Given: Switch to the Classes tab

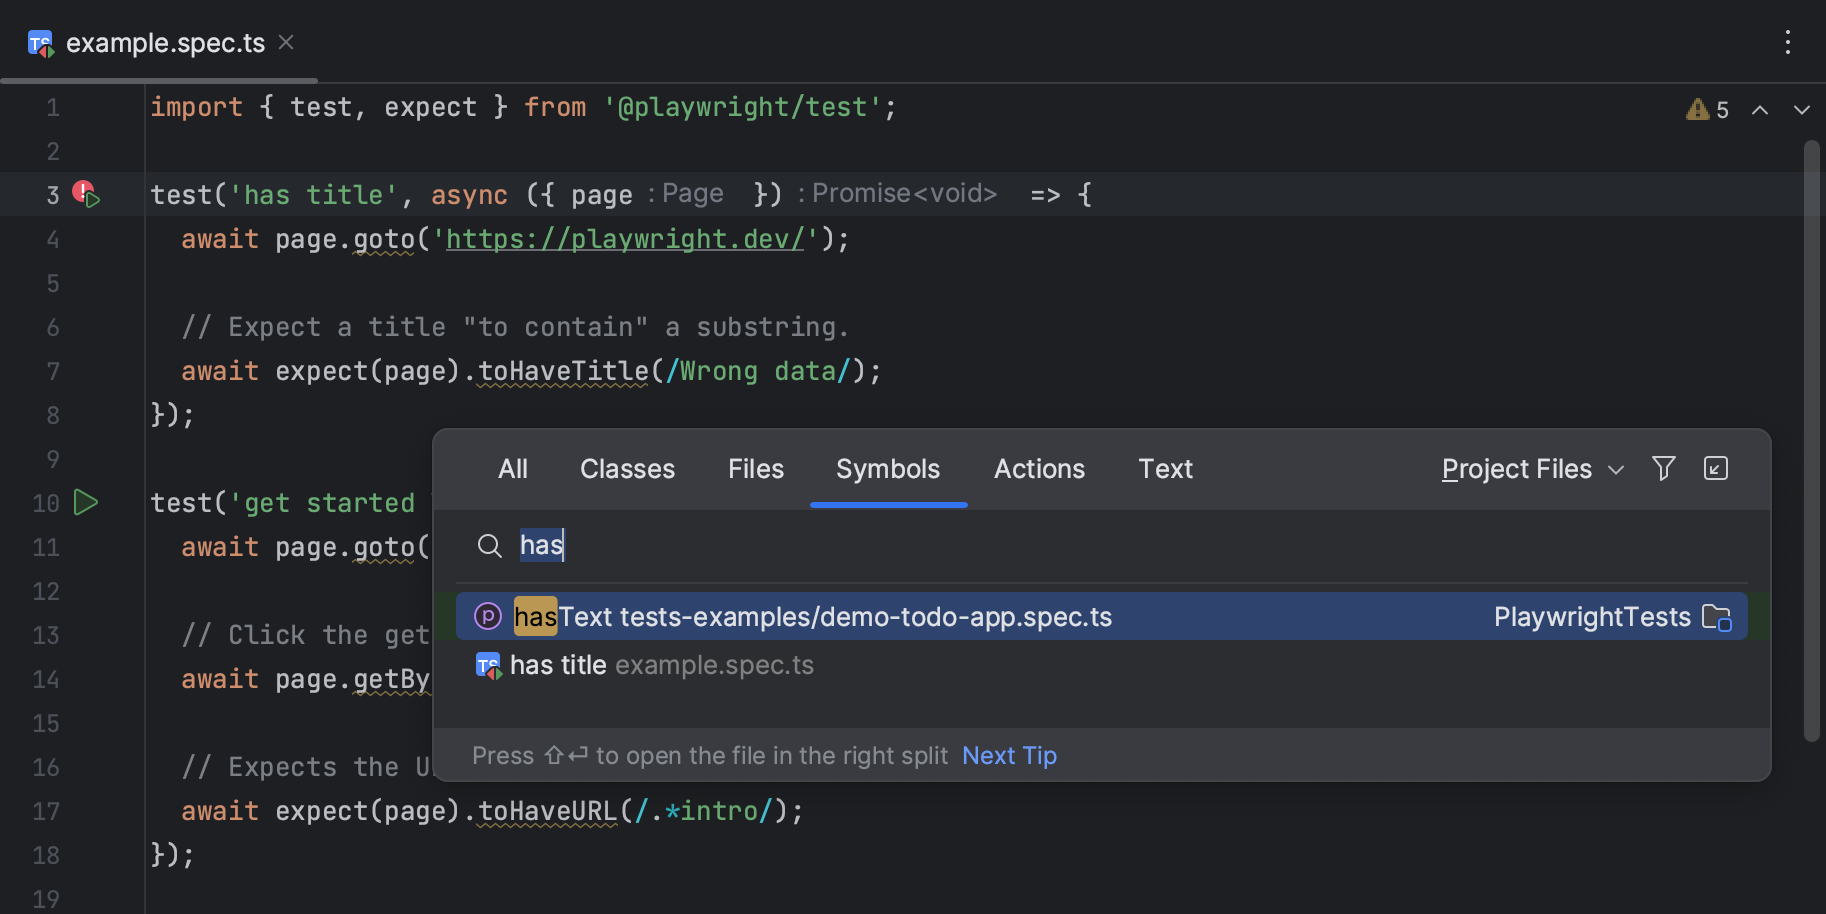Looking at the screenshot, I should pos(627,468).
